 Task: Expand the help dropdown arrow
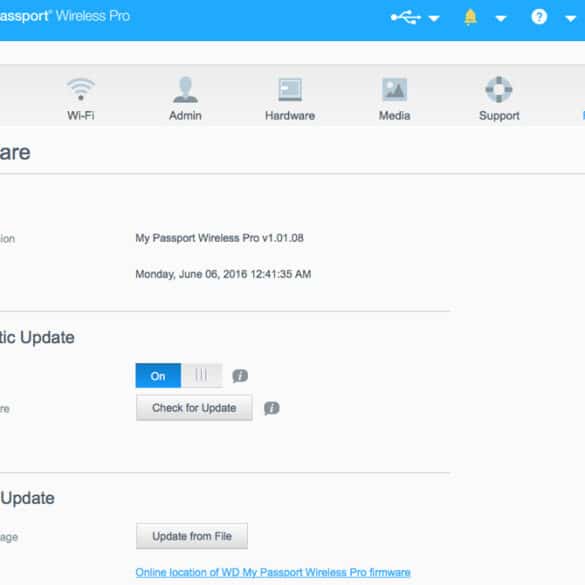tap(570, 19)
